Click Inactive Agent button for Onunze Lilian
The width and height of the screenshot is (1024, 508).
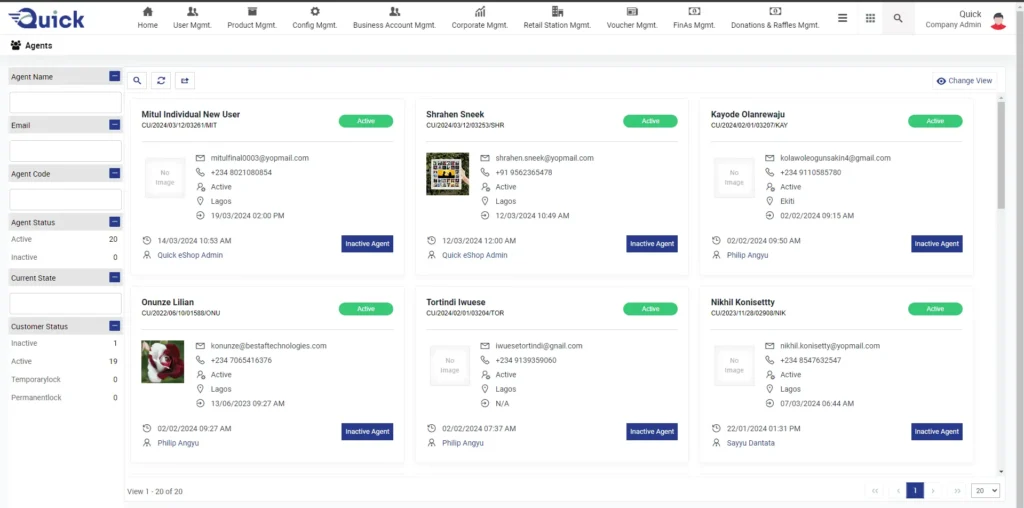tap(367, 432)
